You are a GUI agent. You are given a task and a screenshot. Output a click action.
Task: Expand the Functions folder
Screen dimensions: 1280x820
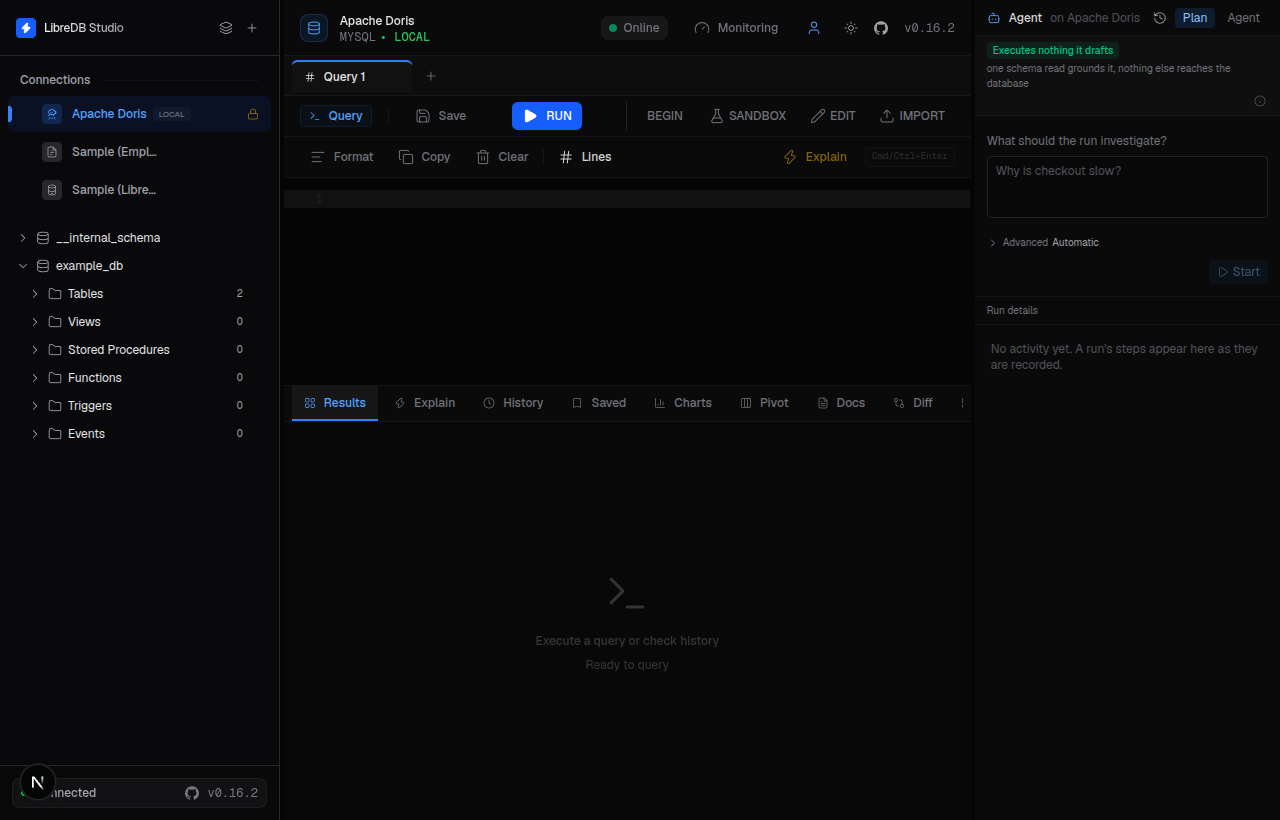click(x=35, y=378)
